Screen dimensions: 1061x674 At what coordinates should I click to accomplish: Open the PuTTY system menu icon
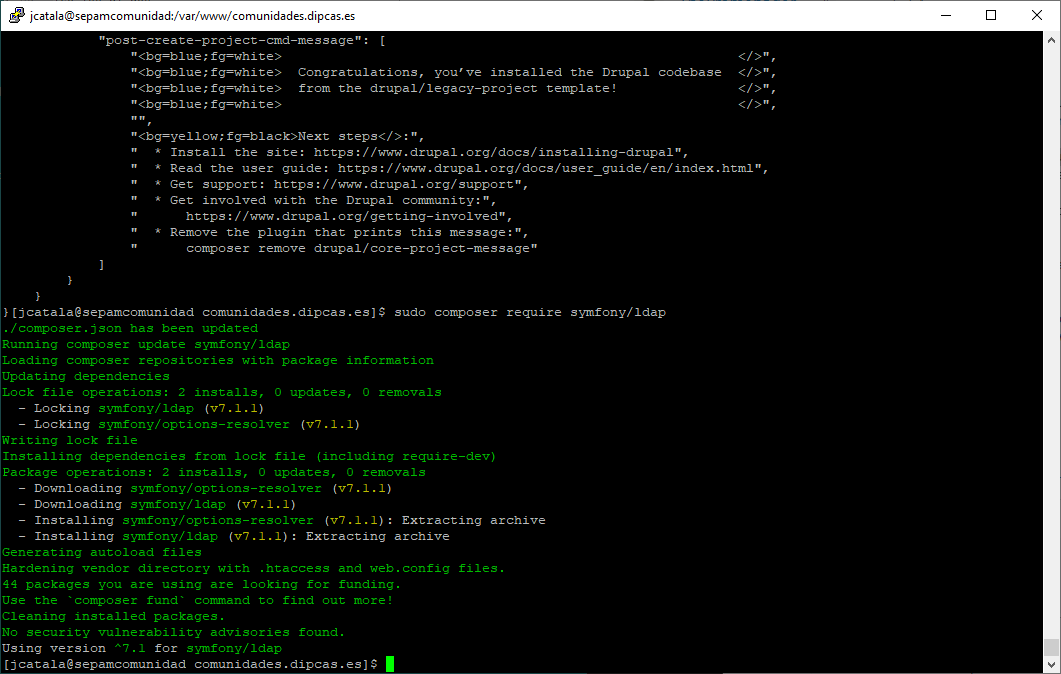pos(16,15)
